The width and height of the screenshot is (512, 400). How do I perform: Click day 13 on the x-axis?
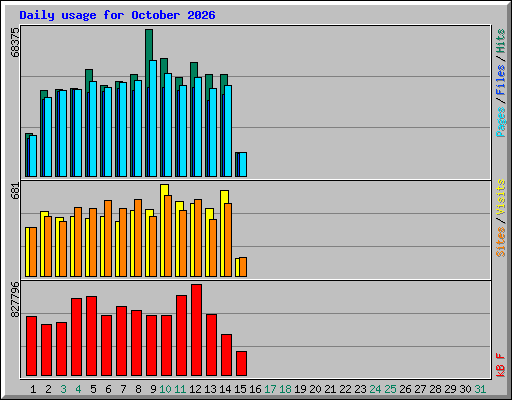click(210, 389)
